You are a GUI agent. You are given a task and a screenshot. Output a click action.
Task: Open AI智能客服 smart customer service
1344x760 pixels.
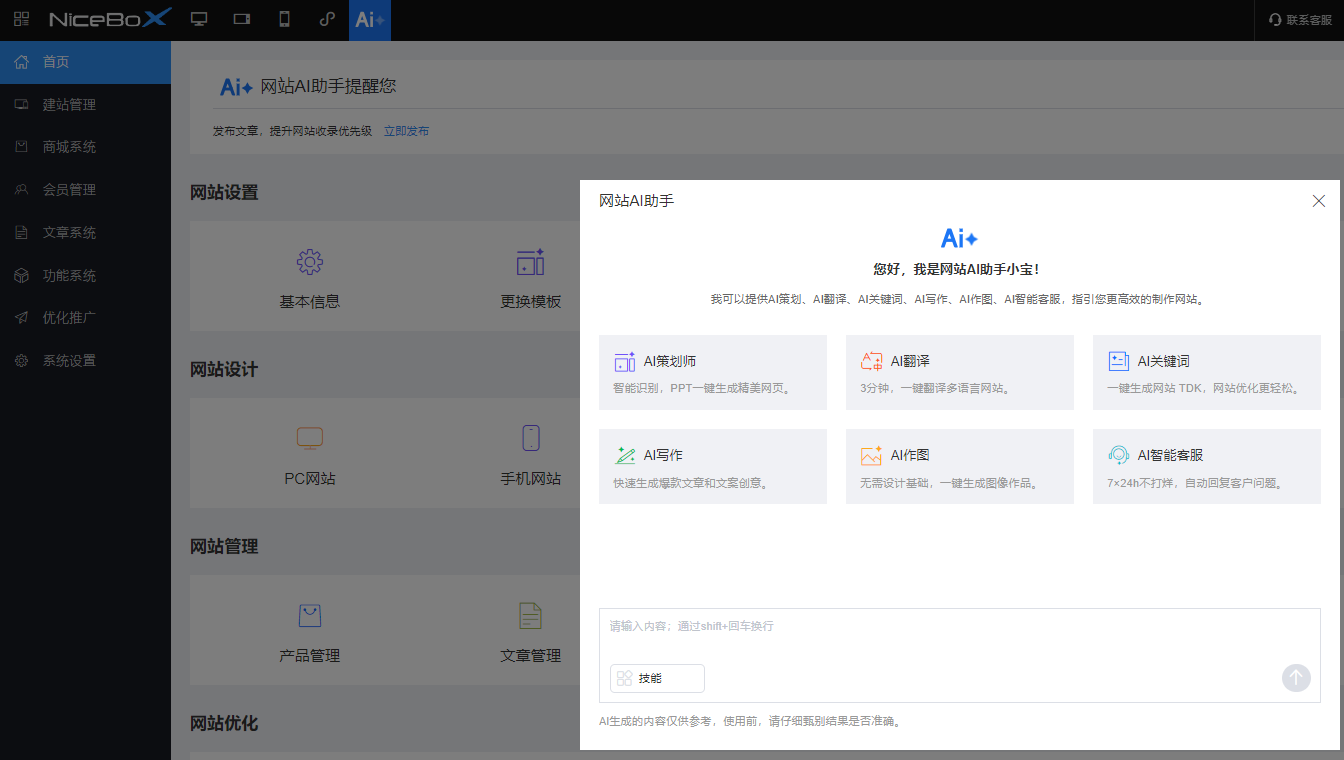coord(1206,466)
